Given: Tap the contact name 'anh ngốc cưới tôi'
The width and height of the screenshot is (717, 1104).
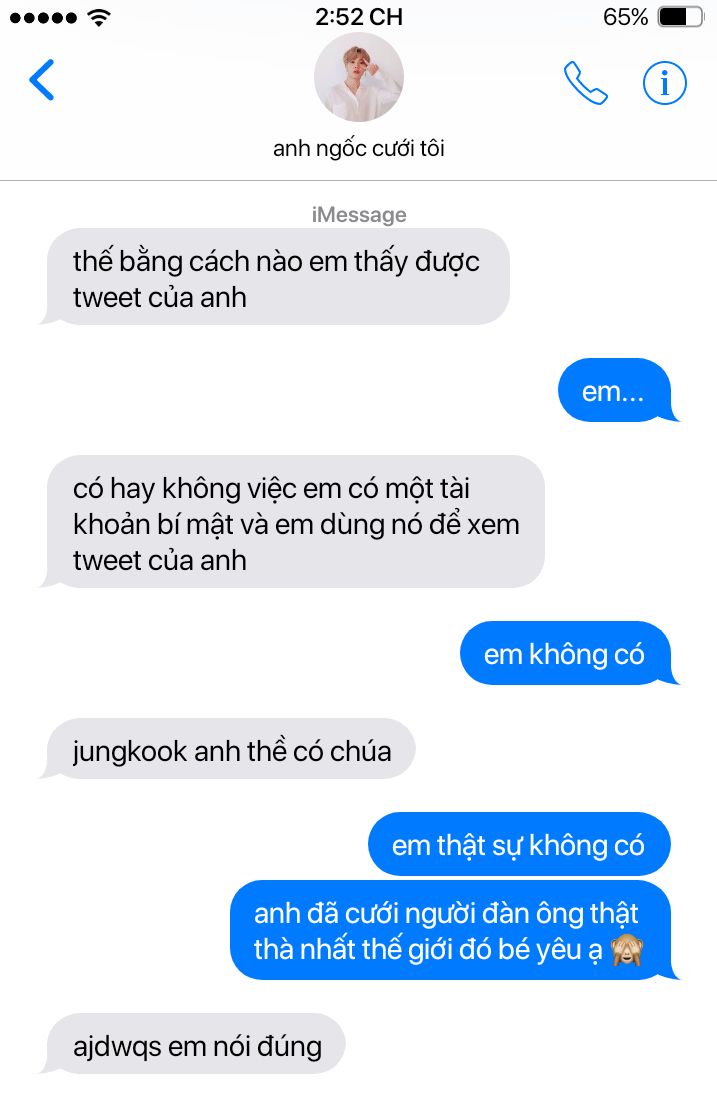Looking at the screenshot, I should [x=358, y=149].
